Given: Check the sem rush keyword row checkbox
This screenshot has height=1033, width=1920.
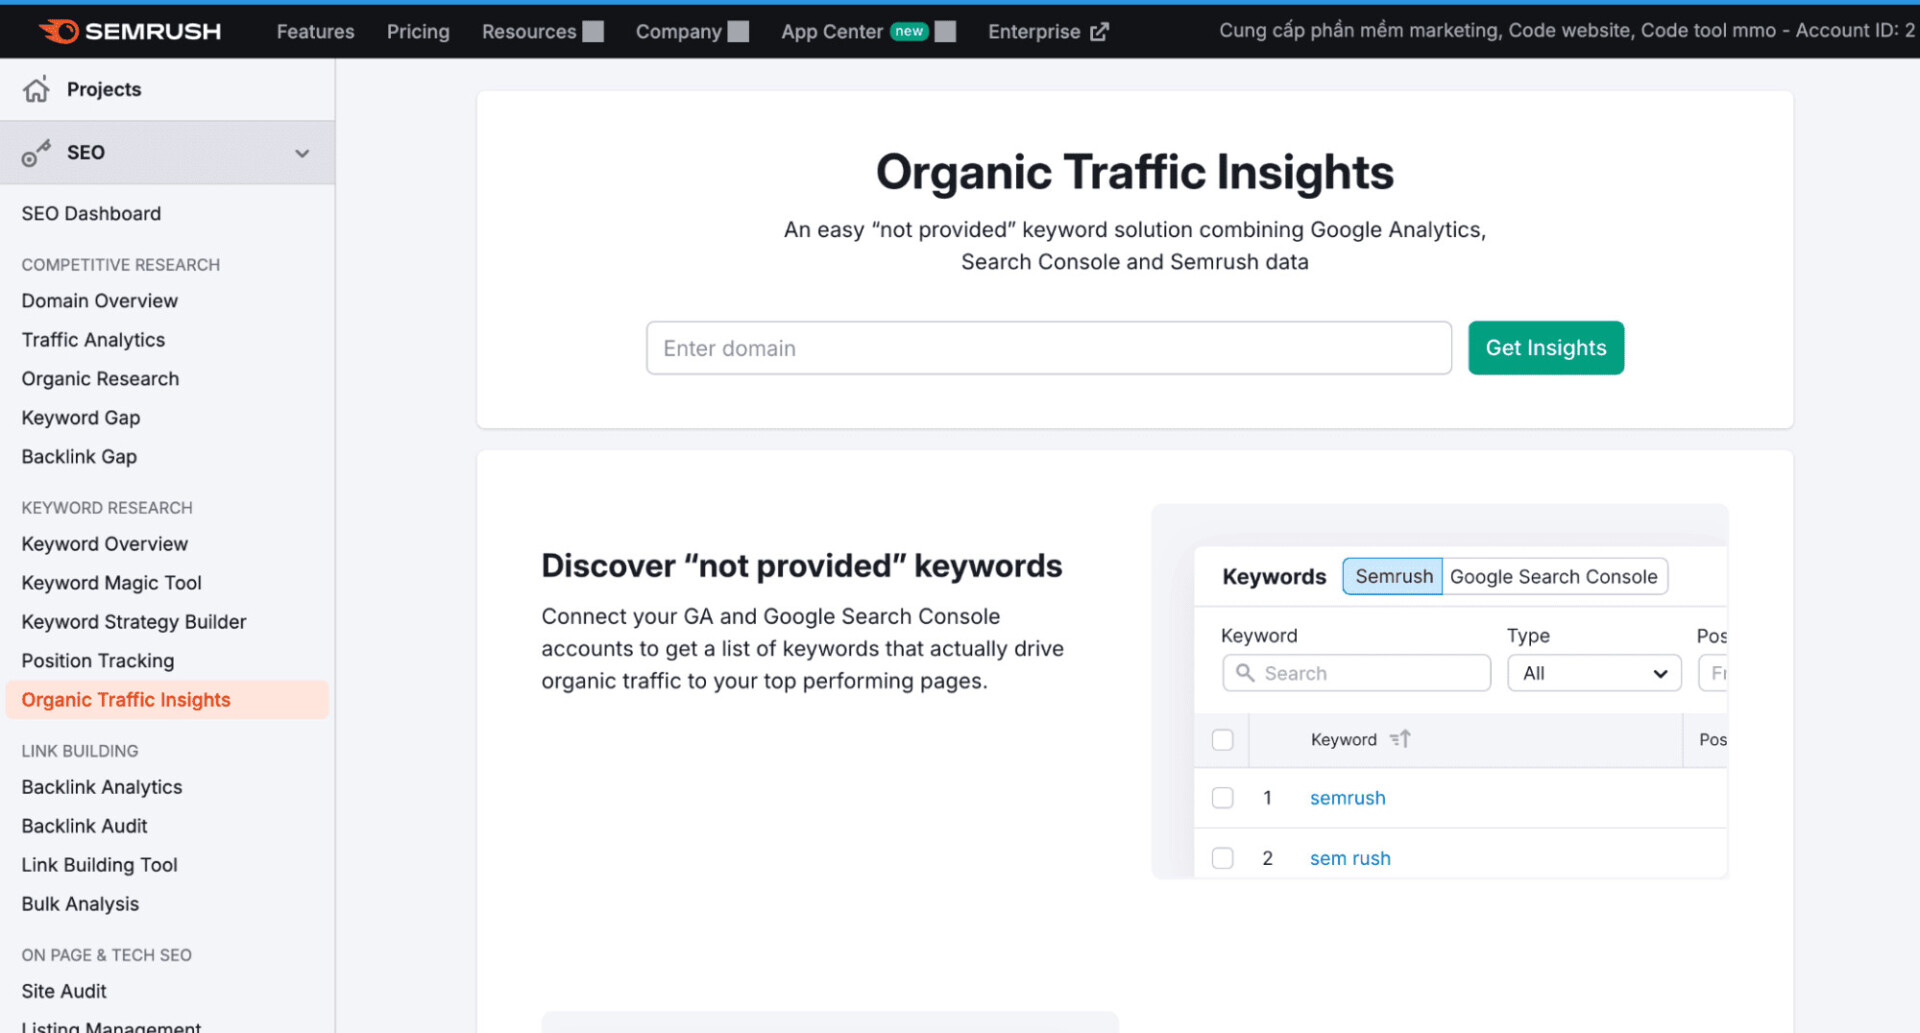Looking at the screenshot, I should pyautogui.click(x=1222, y=858).
